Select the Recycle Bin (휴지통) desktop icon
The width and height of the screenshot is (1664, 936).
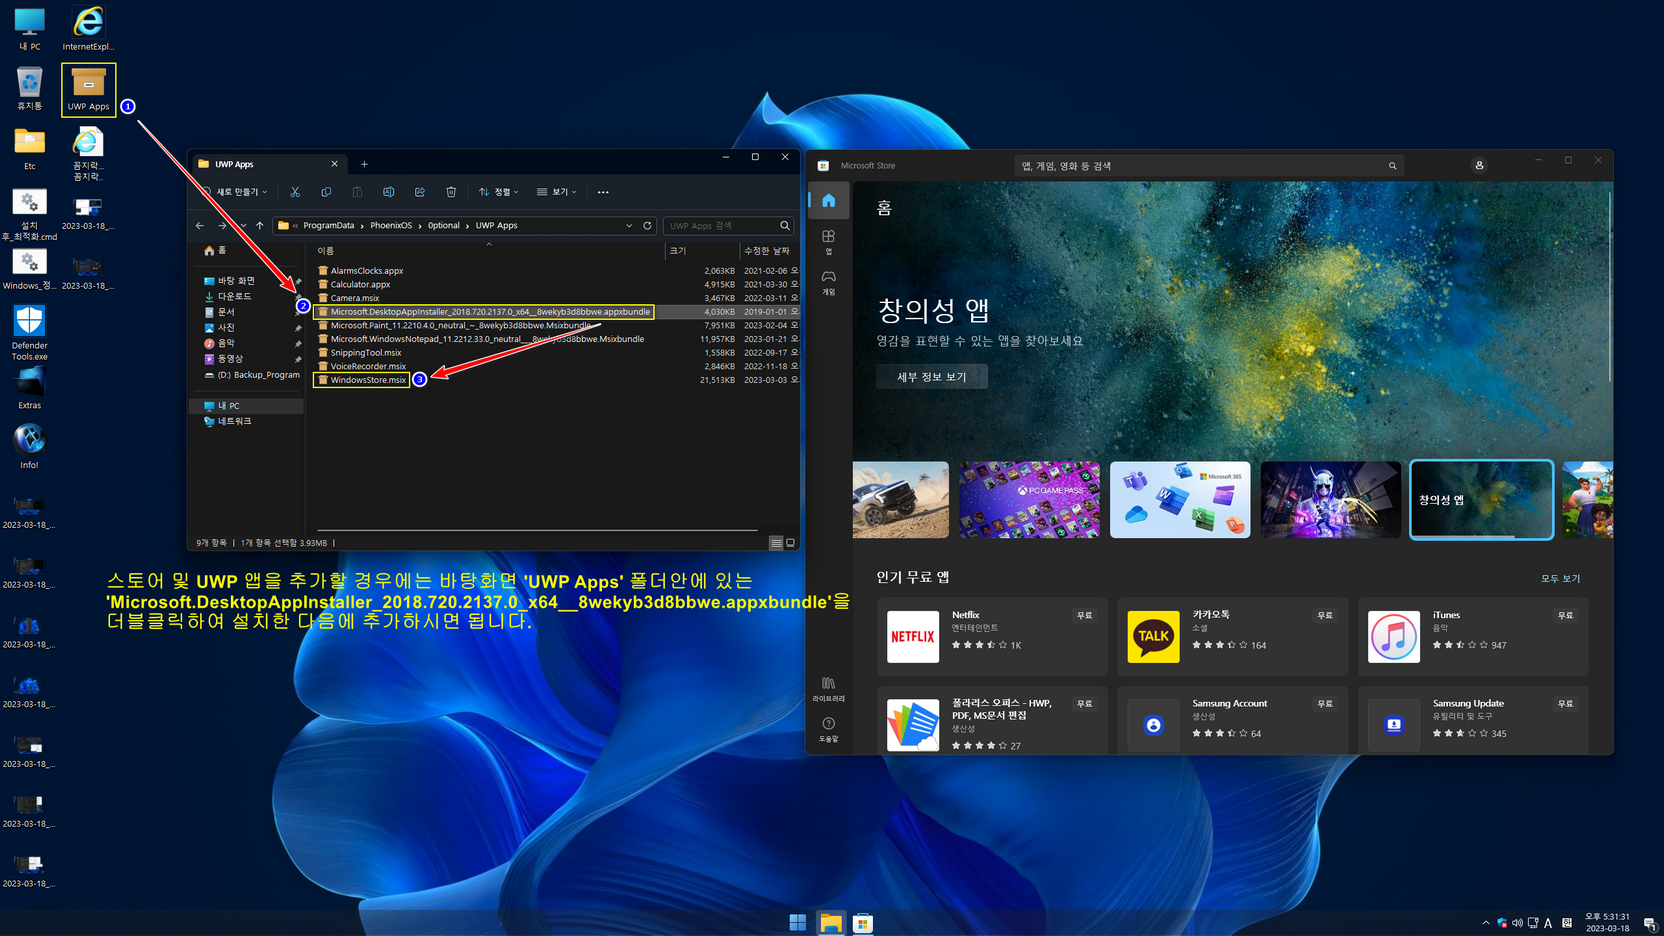point(29,88)
